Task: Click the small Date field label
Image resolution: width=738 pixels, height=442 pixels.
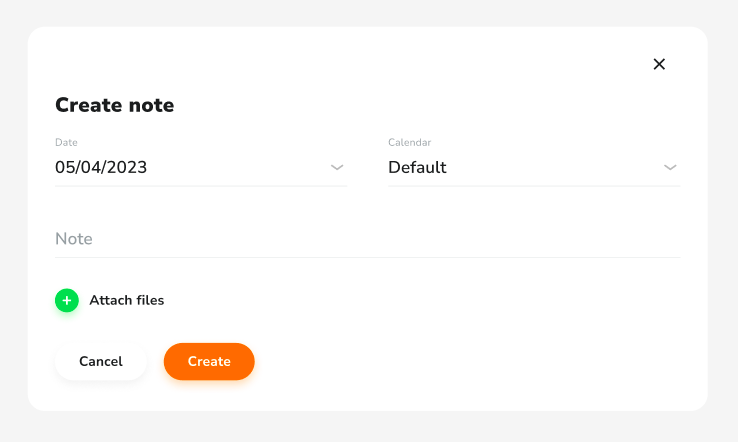Action: click(x=66, y=142)
